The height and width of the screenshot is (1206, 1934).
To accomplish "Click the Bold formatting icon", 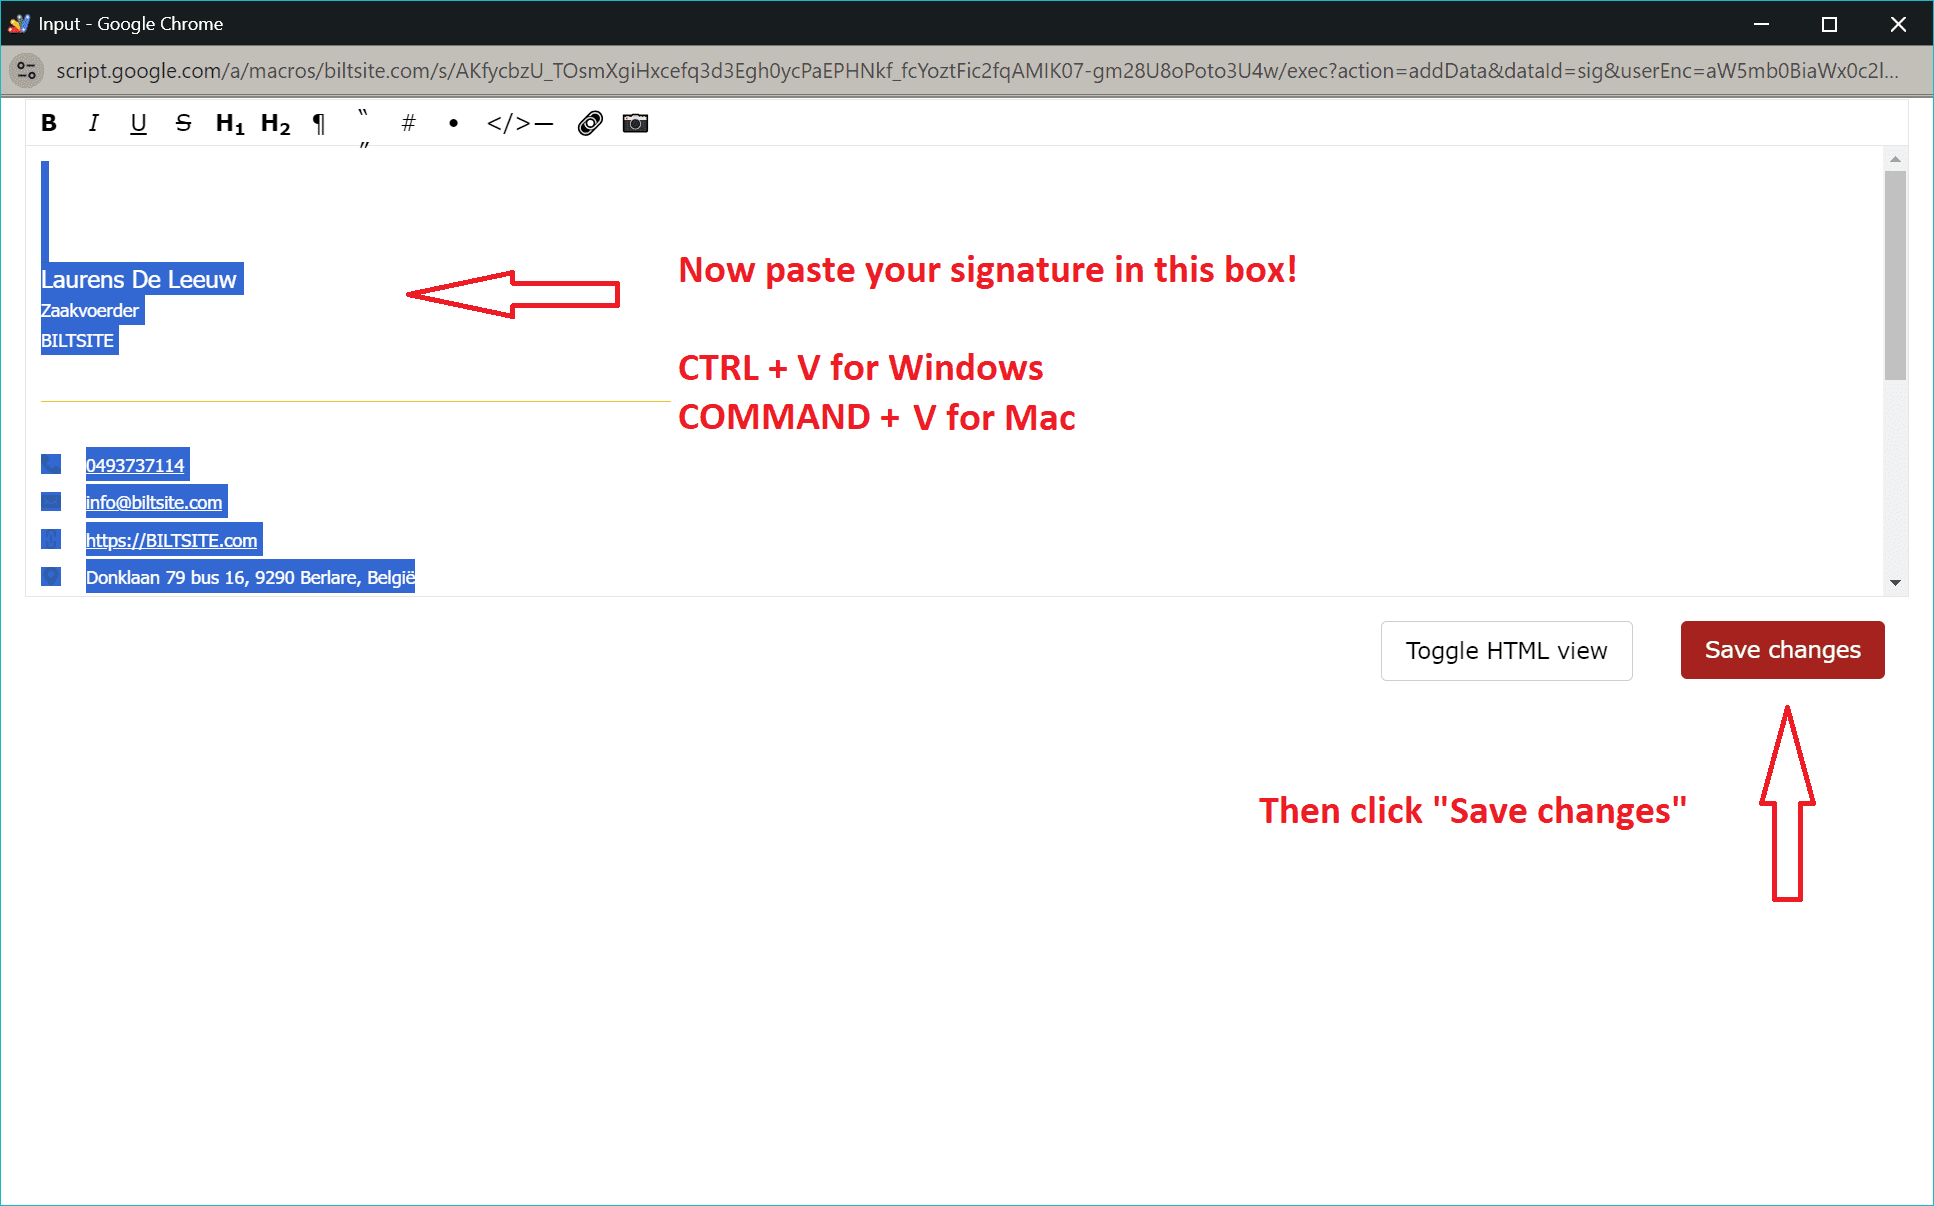I will 47,125.
